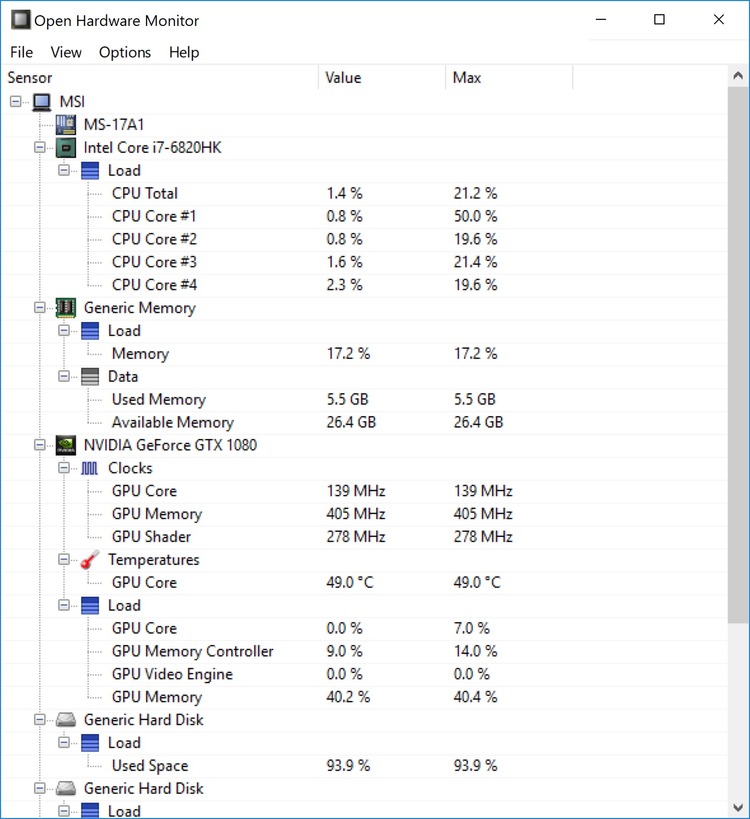Collapse the Intel Core i7-6820HK node

pos(40,147)
